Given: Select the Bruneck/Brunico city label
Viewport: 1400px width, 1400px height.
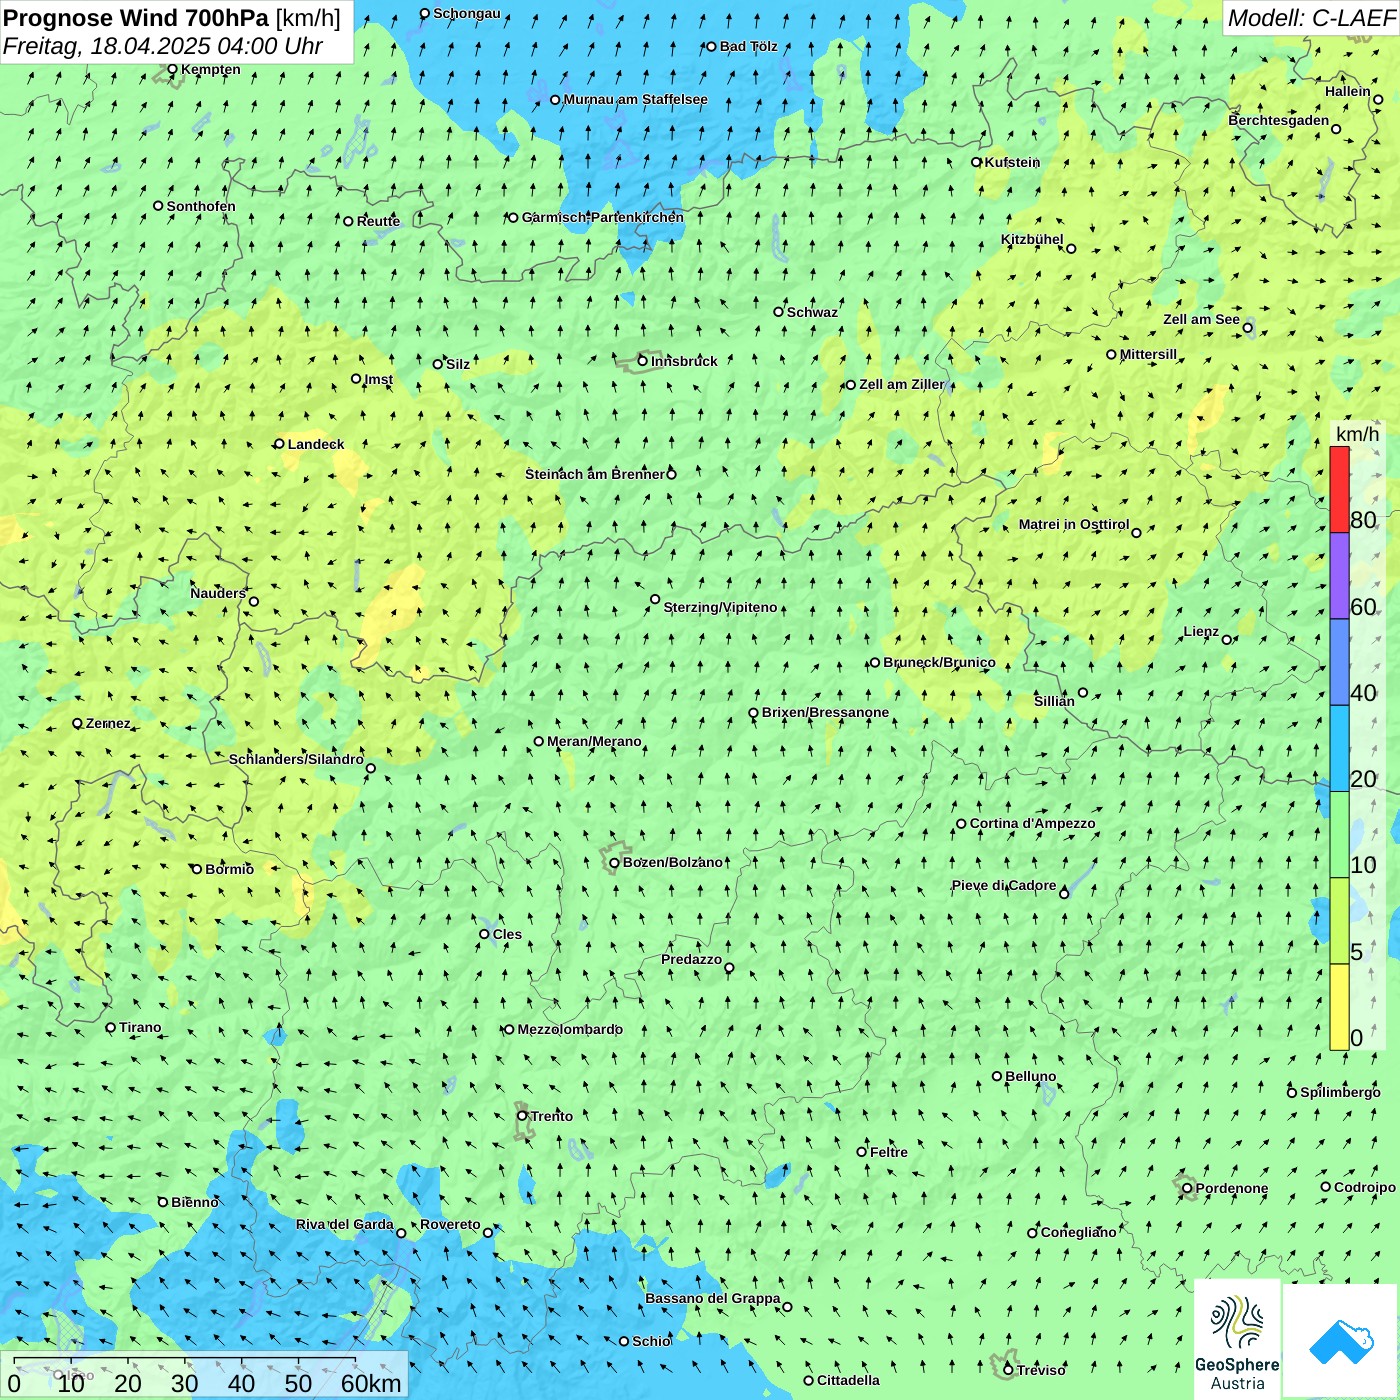Looking at the screenshot, I should (939, 662).
